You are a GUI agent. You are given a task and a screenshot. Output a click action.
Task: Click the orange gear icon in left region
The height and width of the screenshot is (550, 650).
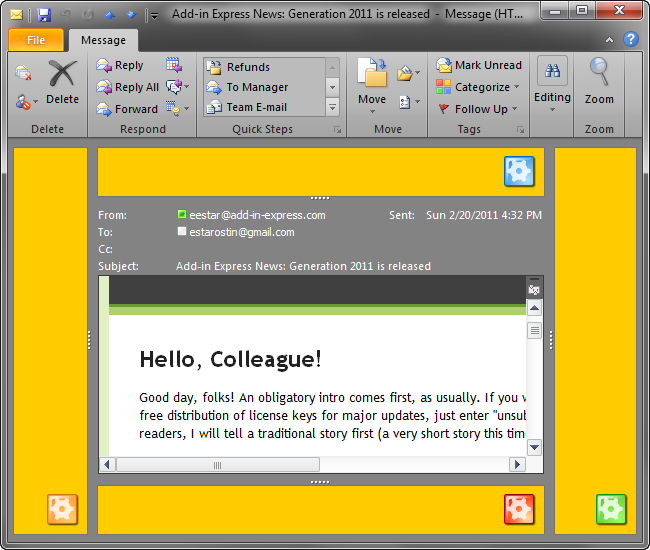[62, 509]
